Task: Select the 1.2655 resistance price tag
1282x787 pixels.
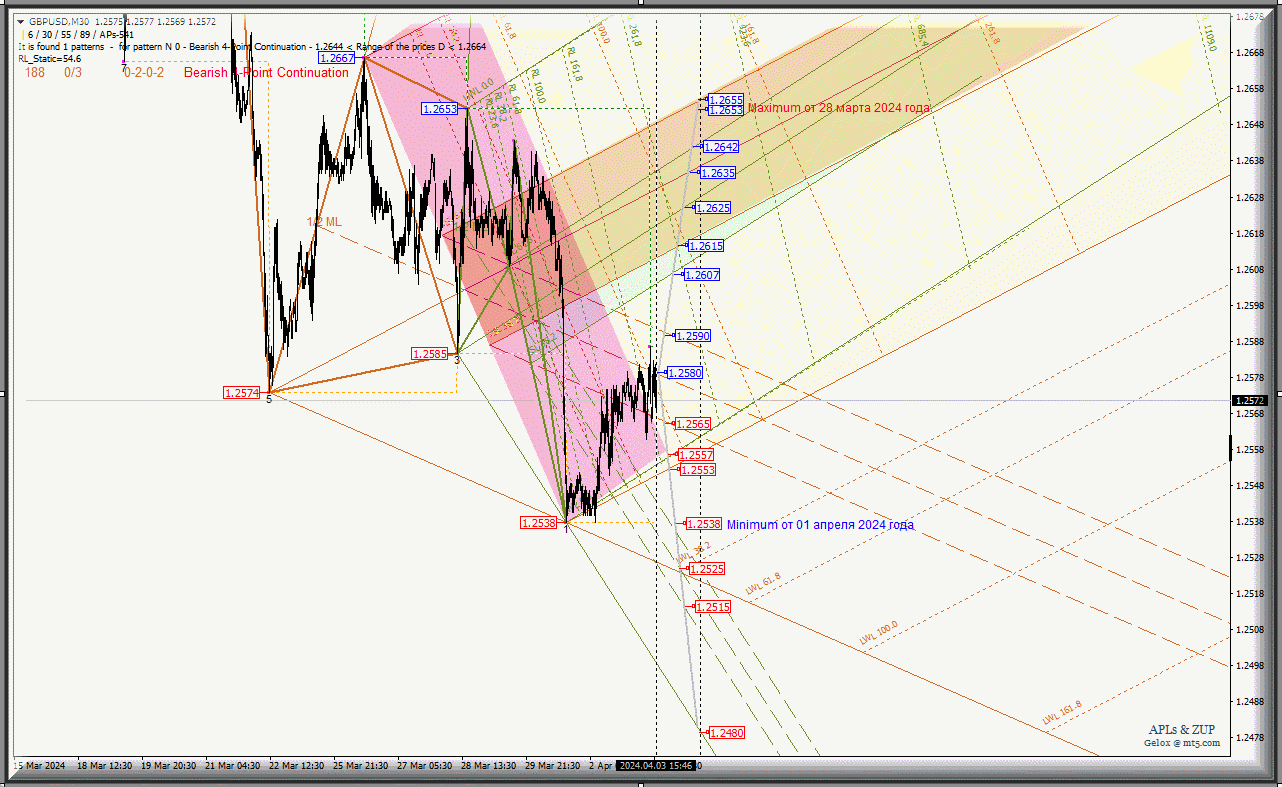Action: coord(725,100)
